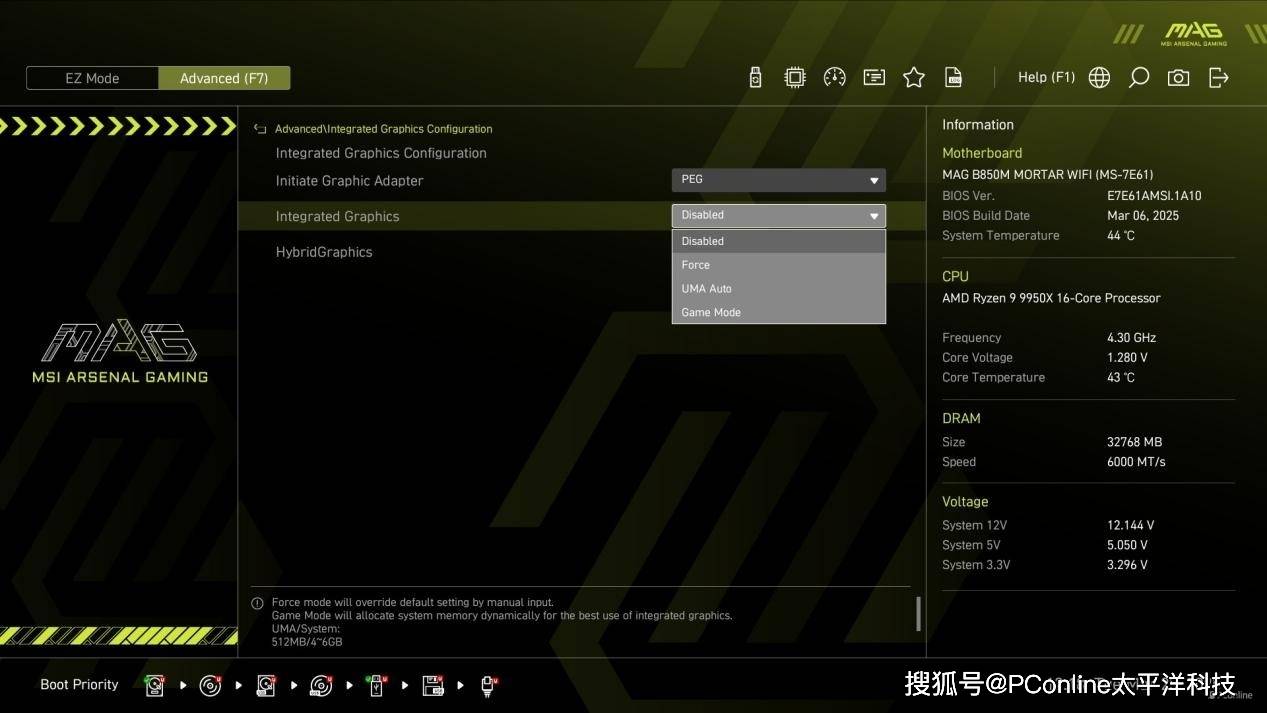
Task: Switch to Advanced (F7) mode
Action: pos(224,78)
